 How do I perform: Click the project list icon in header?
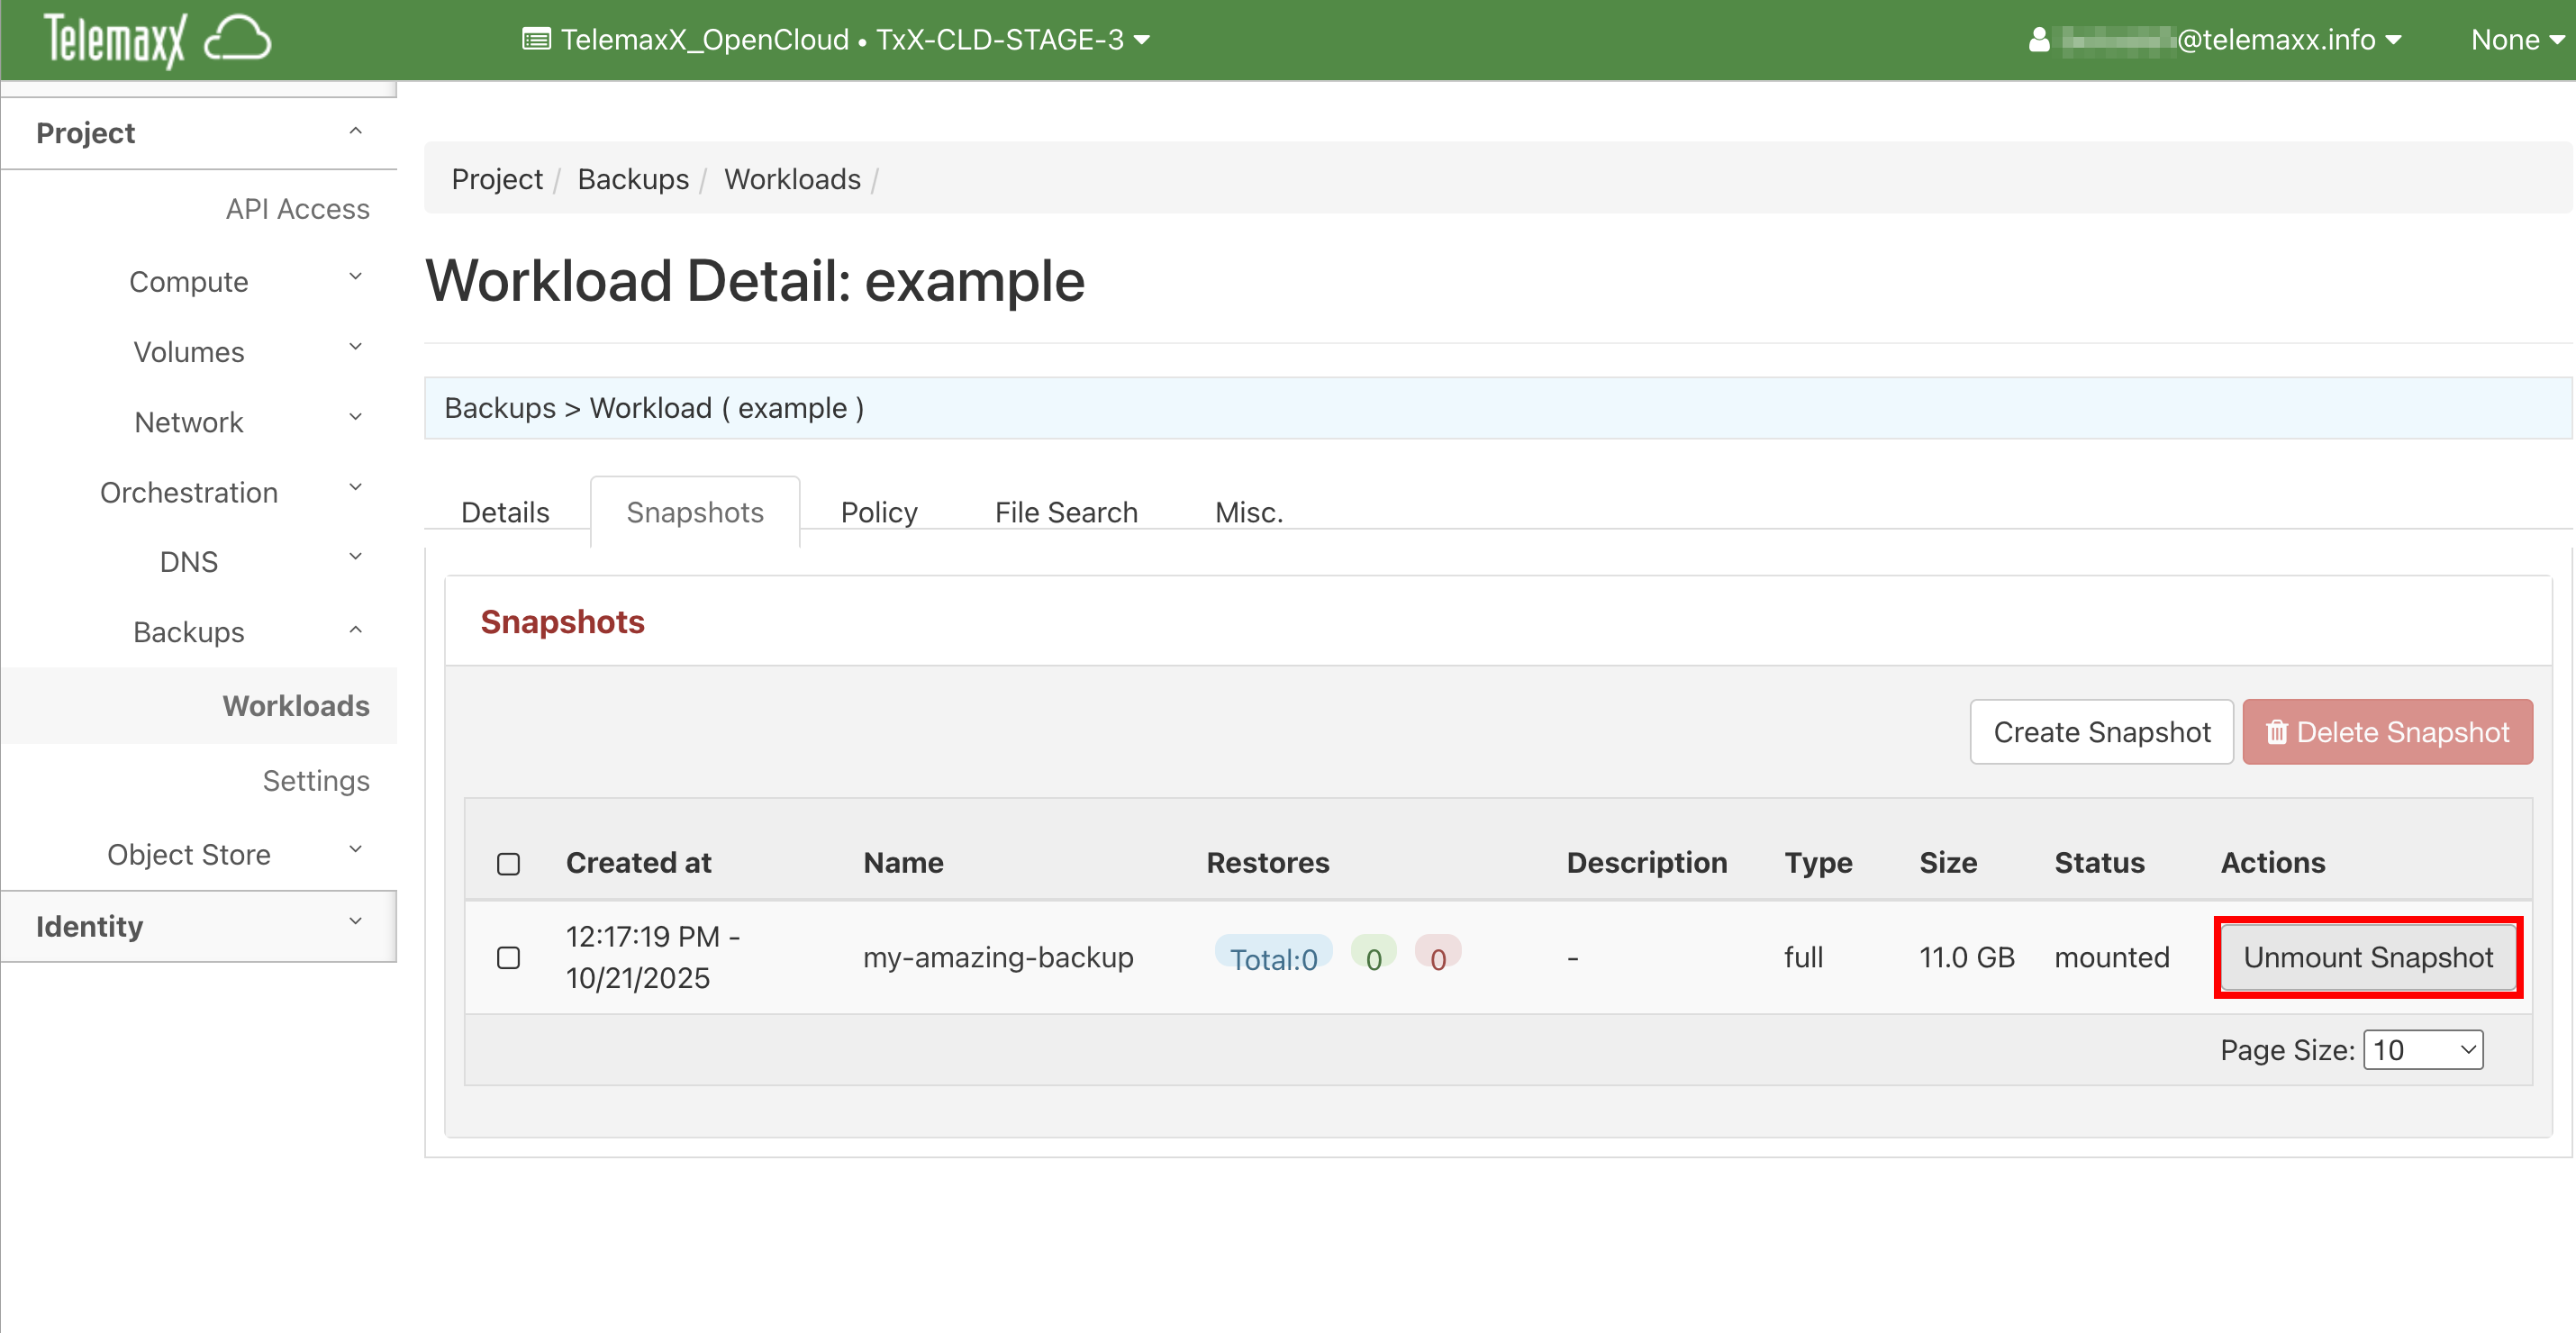536,40
